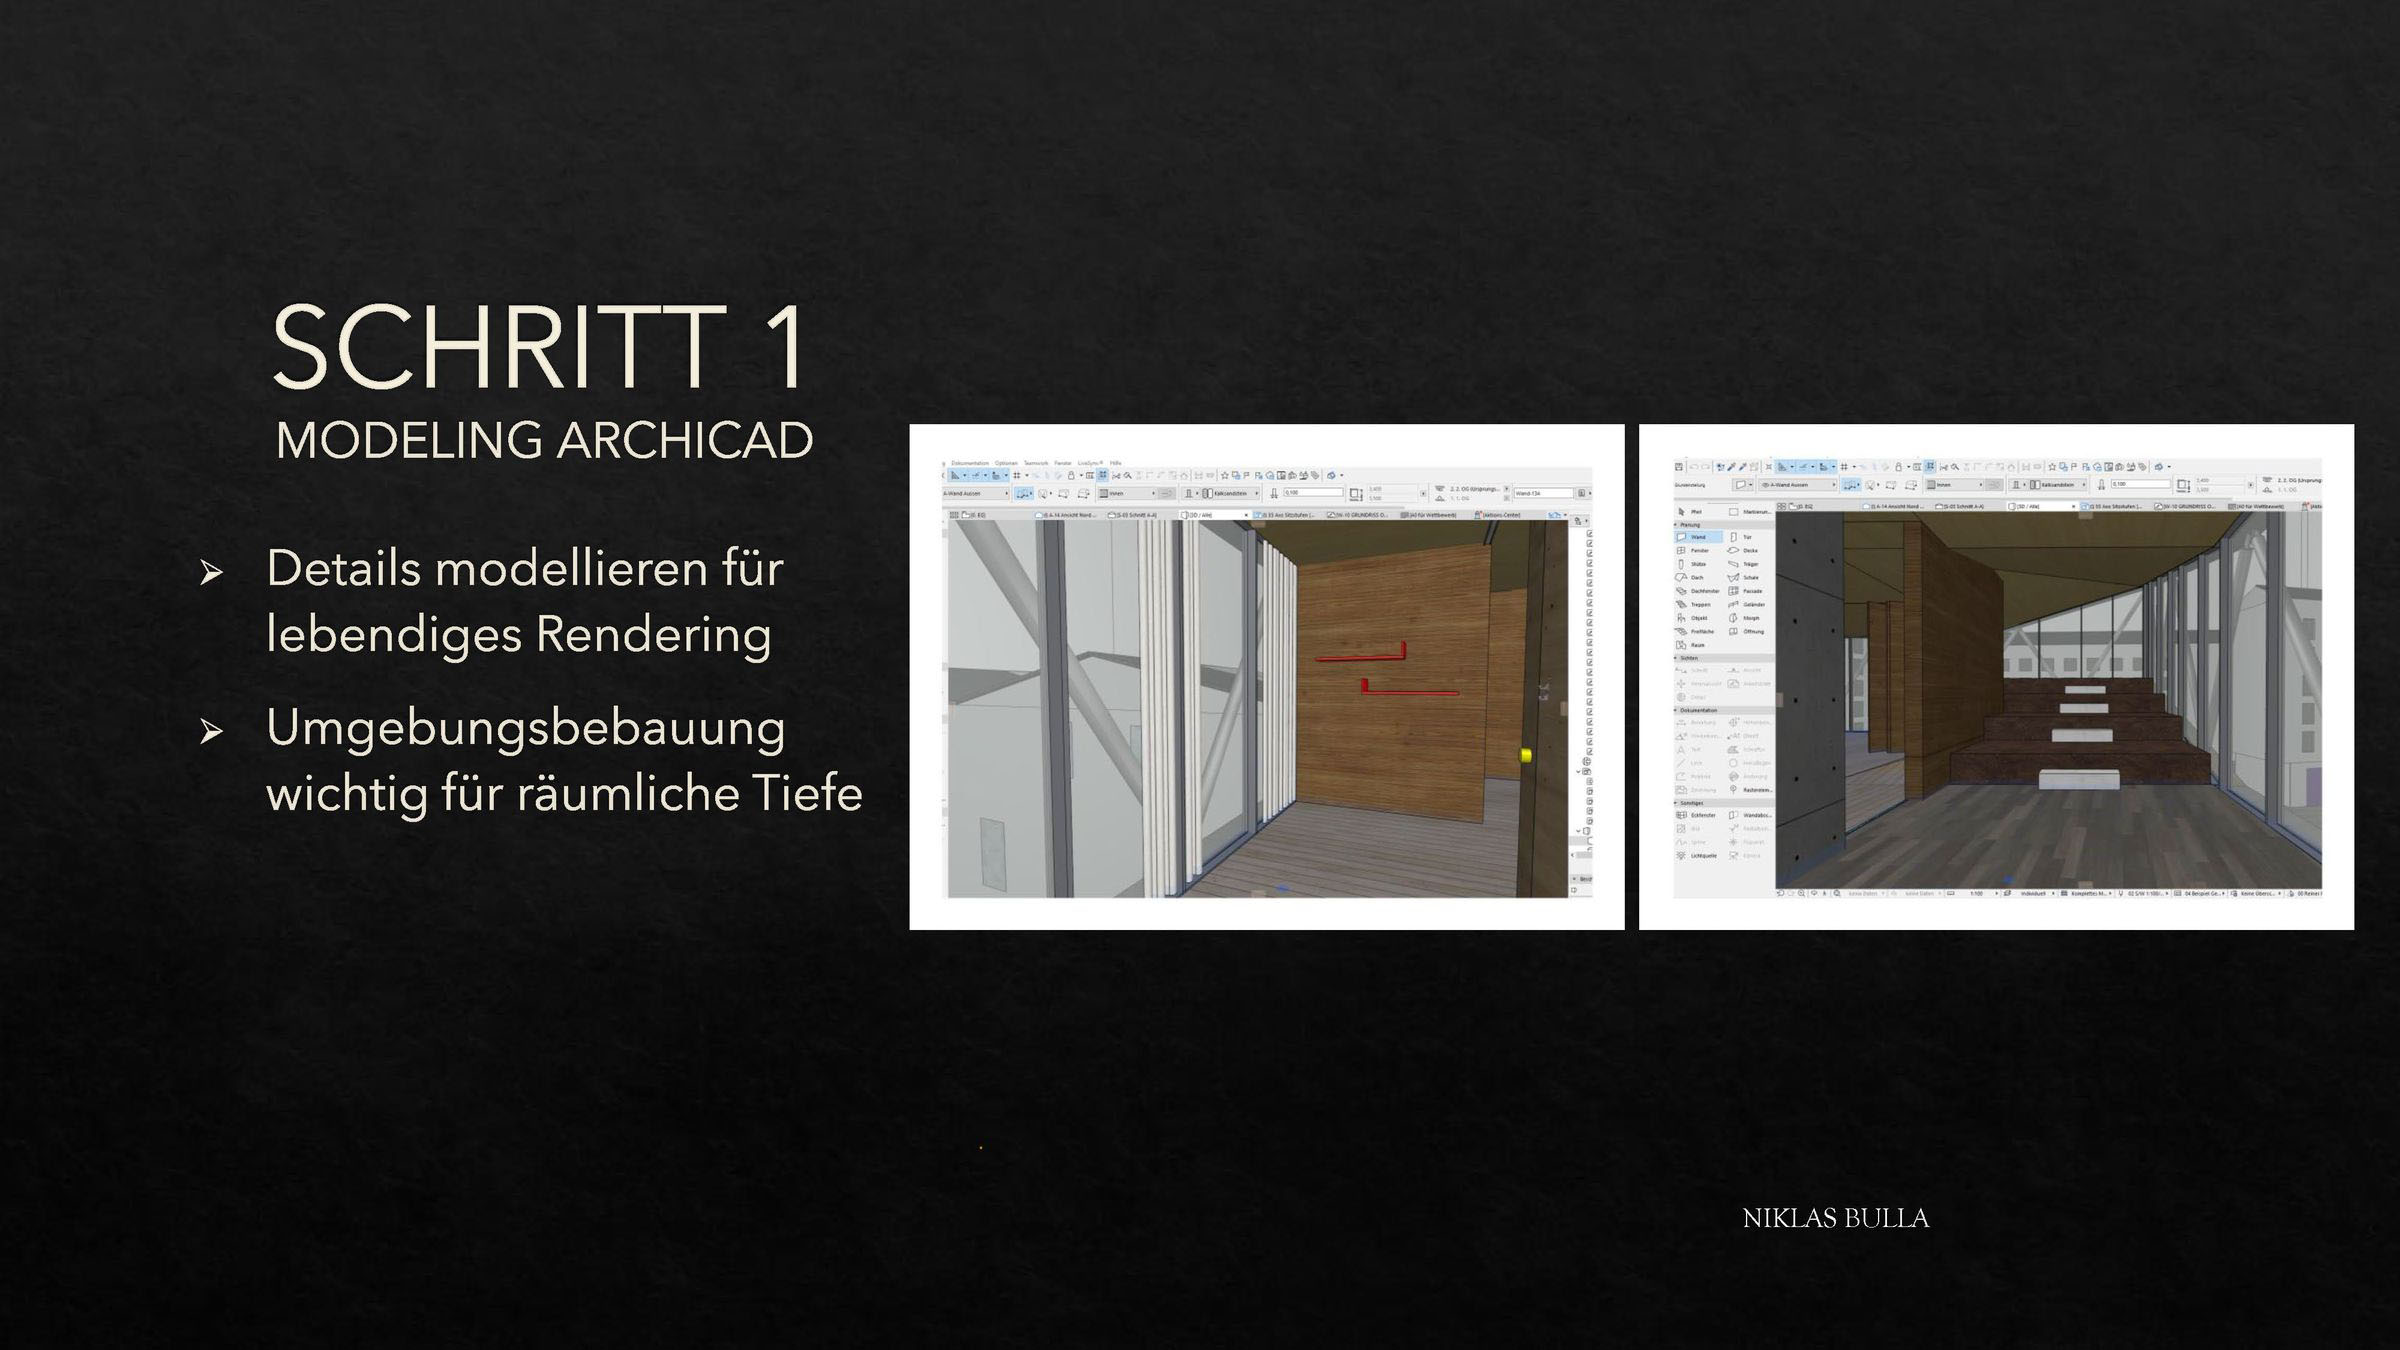Select the Decke slab tool
2400x1350 pixels.
1743,551
